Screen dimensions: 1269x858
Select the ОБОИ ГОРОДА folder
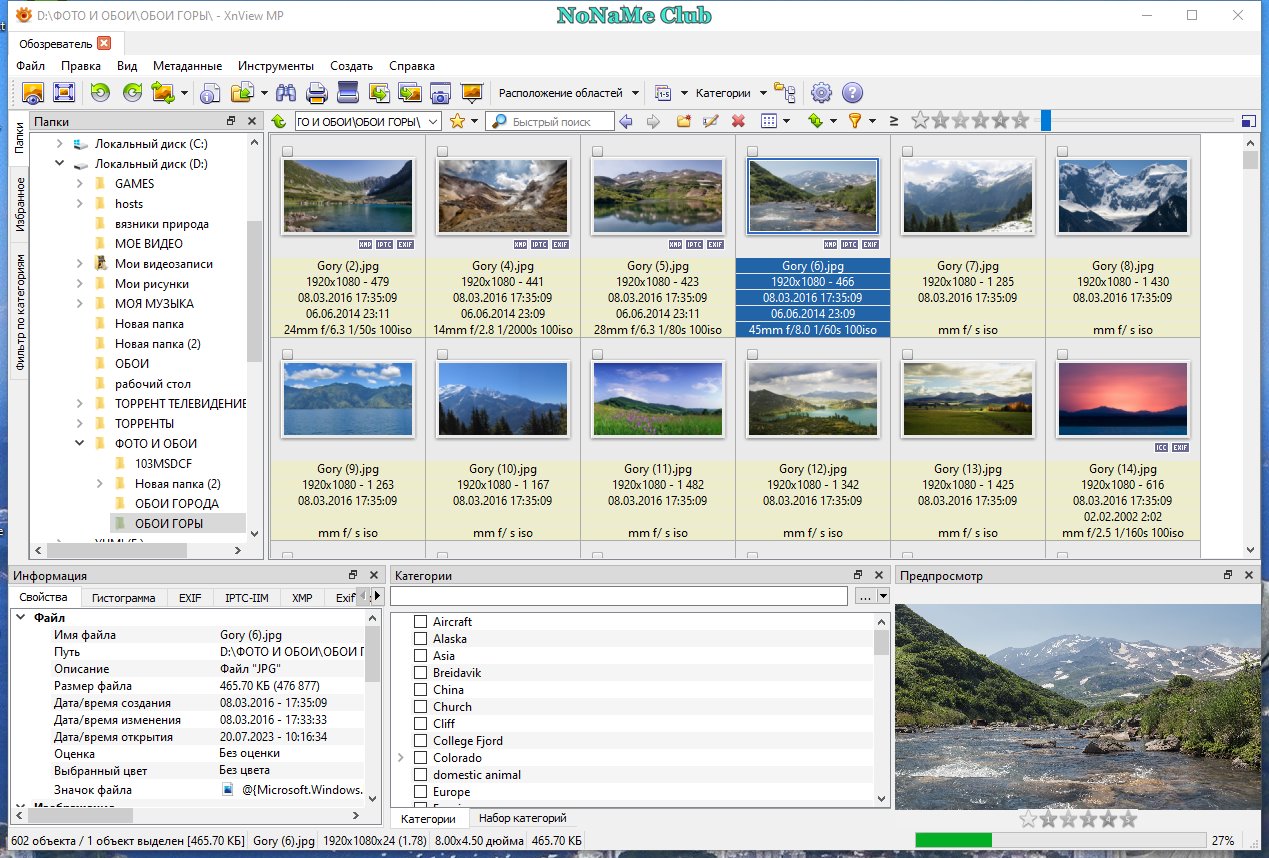click(x=177, y=503)
